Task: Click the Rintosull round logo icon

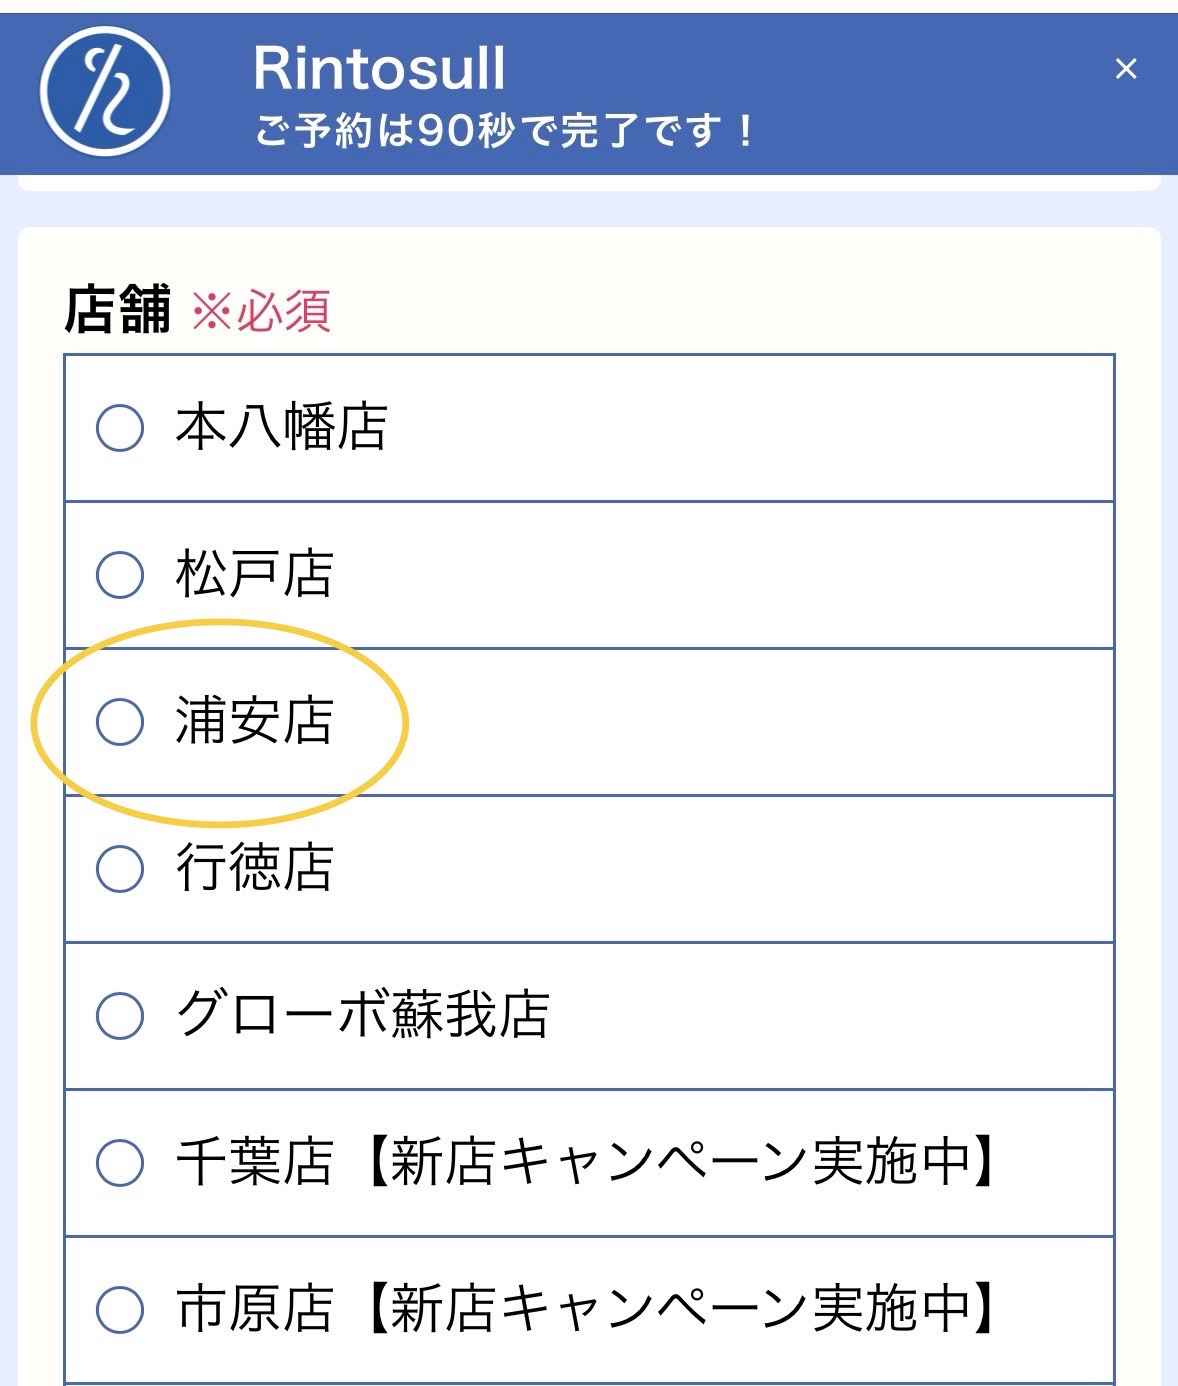Action: [105, 91]
